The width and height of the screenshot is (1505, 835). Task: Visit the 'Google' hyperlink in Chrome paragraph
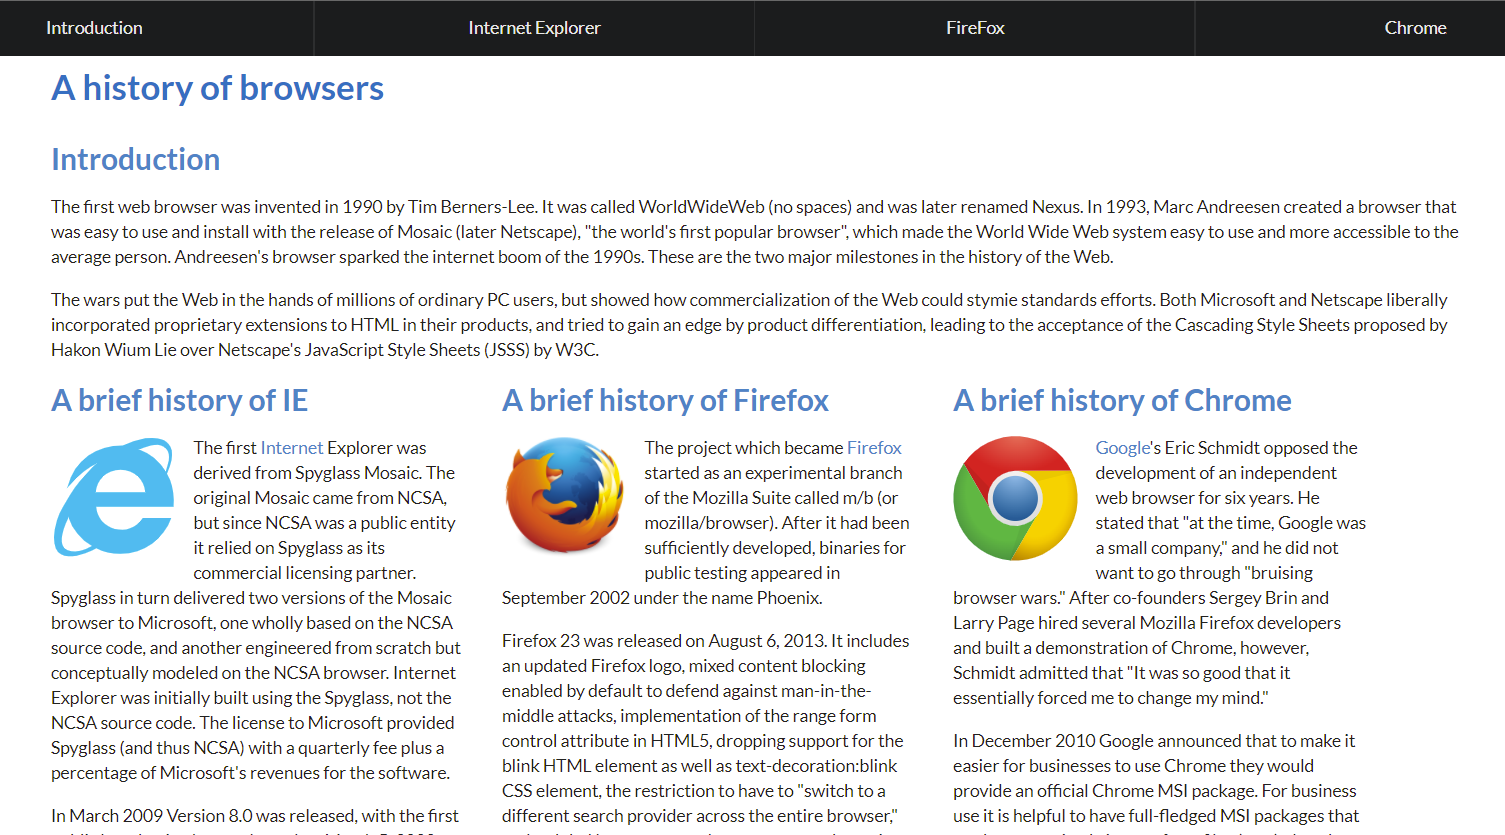(1123, 448)
